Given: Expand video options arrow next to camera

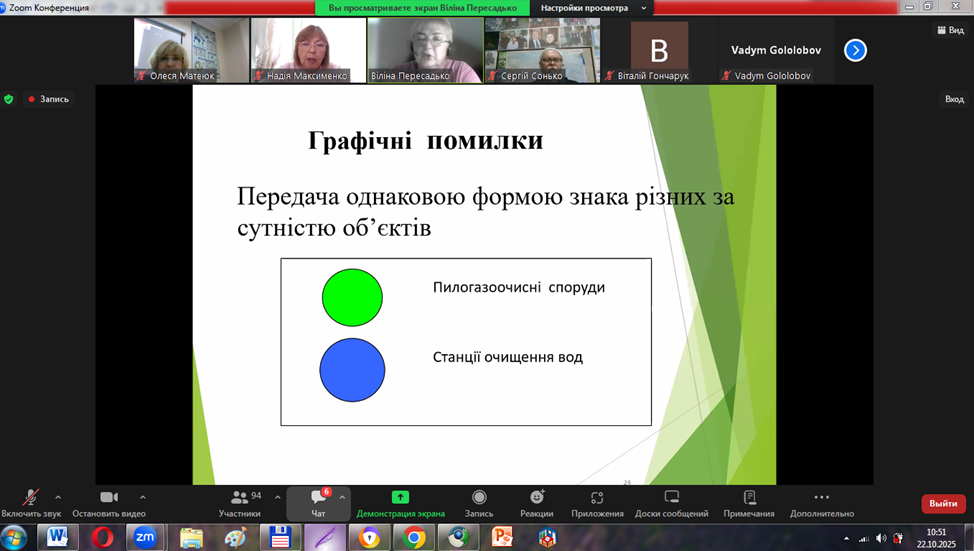Looking at the screenshot, I should pyautogui.click(x=142, y=497).
